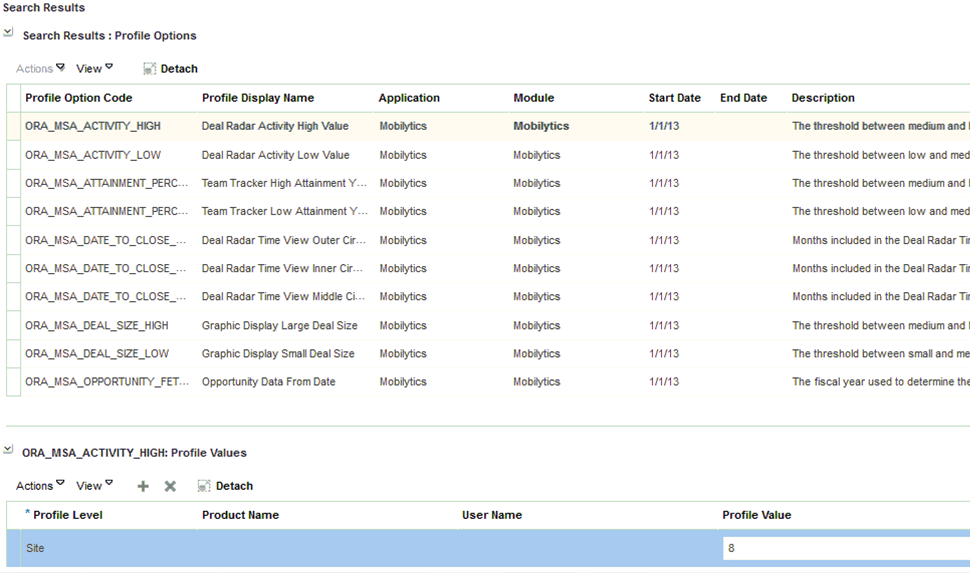This screenshot has width=970, height=573.
Task: Click the Application column header
Action: point(409,98)
